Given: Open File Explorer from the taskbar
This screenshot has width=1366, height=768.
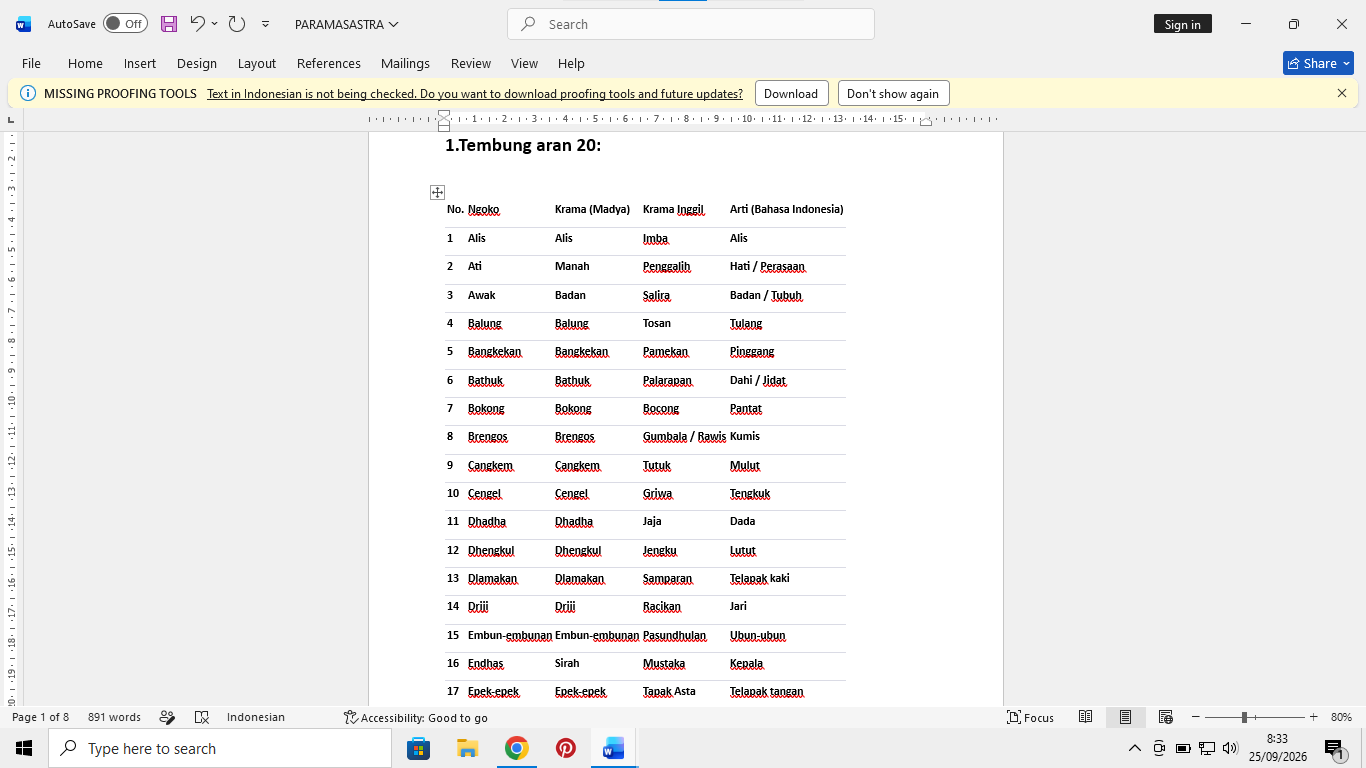Looking at the screenshot, I should point(467,748).
